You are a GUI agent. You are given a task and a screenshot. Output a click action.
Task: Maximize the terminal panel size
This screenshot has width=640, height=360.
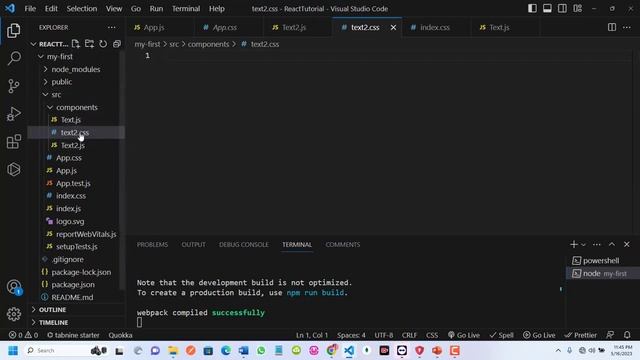click(x=612, y=244)
